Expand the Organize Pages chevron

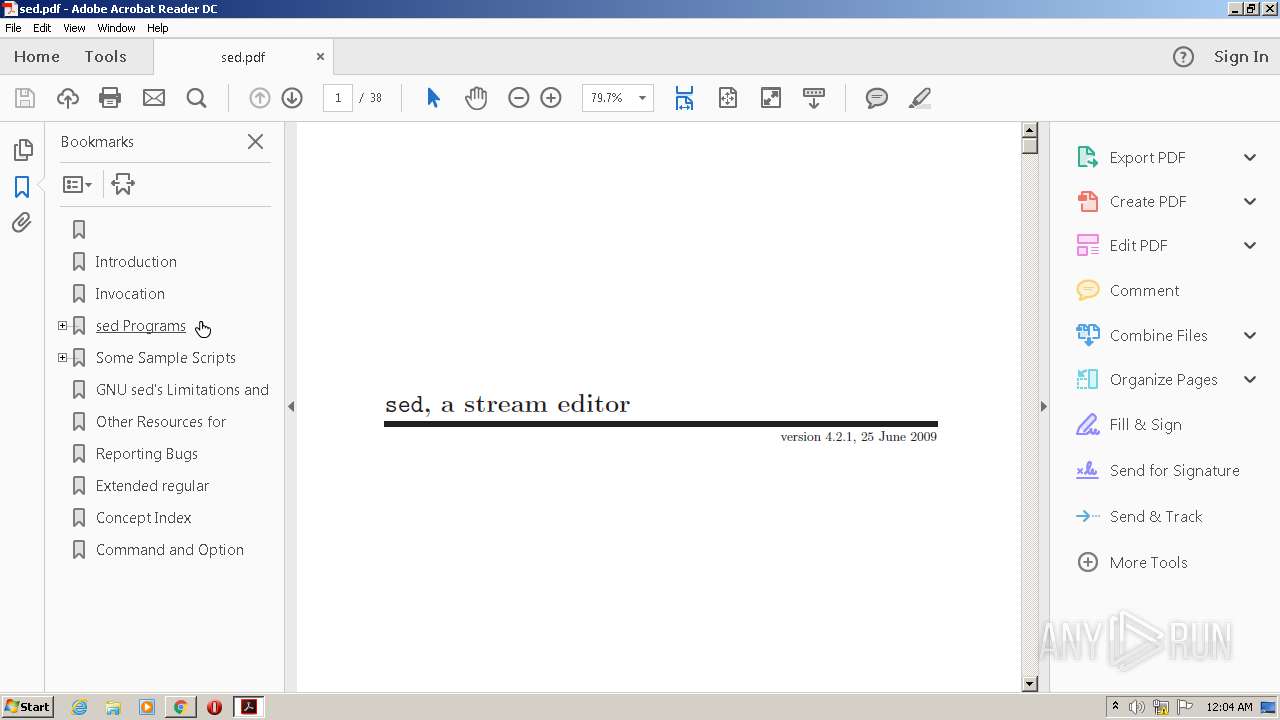click(x=1250, y=379)
